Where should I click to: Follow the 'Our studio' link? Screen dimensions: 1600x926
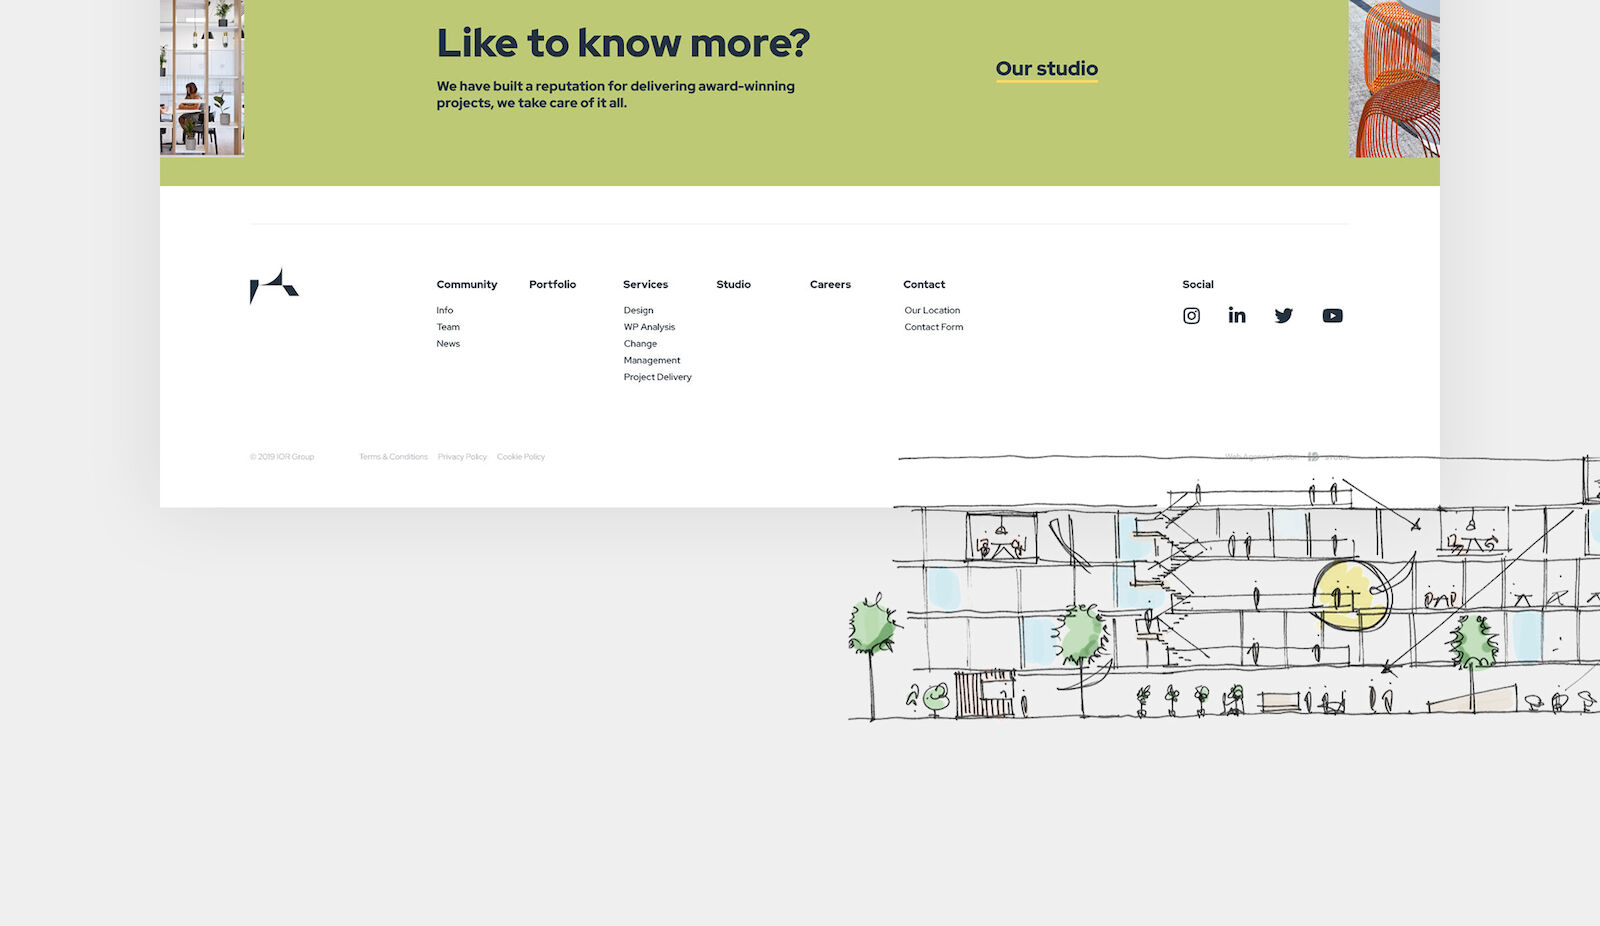point(1046,69)
